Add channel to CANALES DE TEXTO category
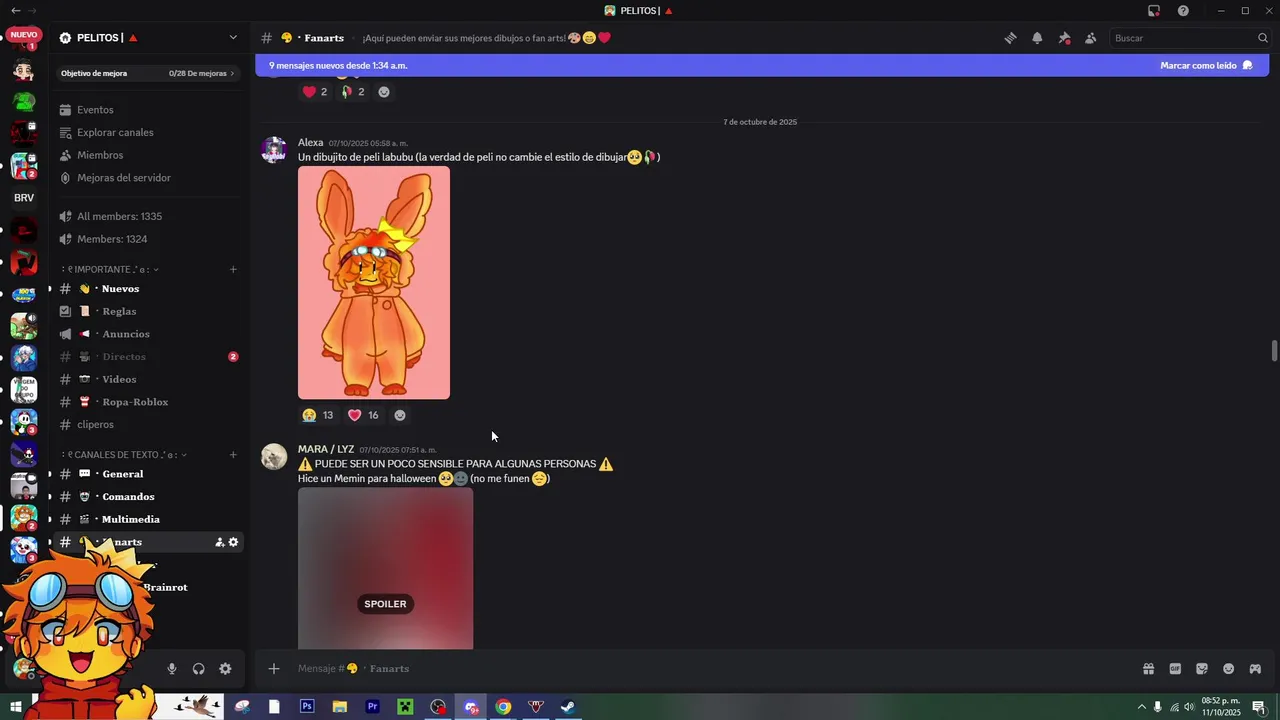 [x=233, y=455]
